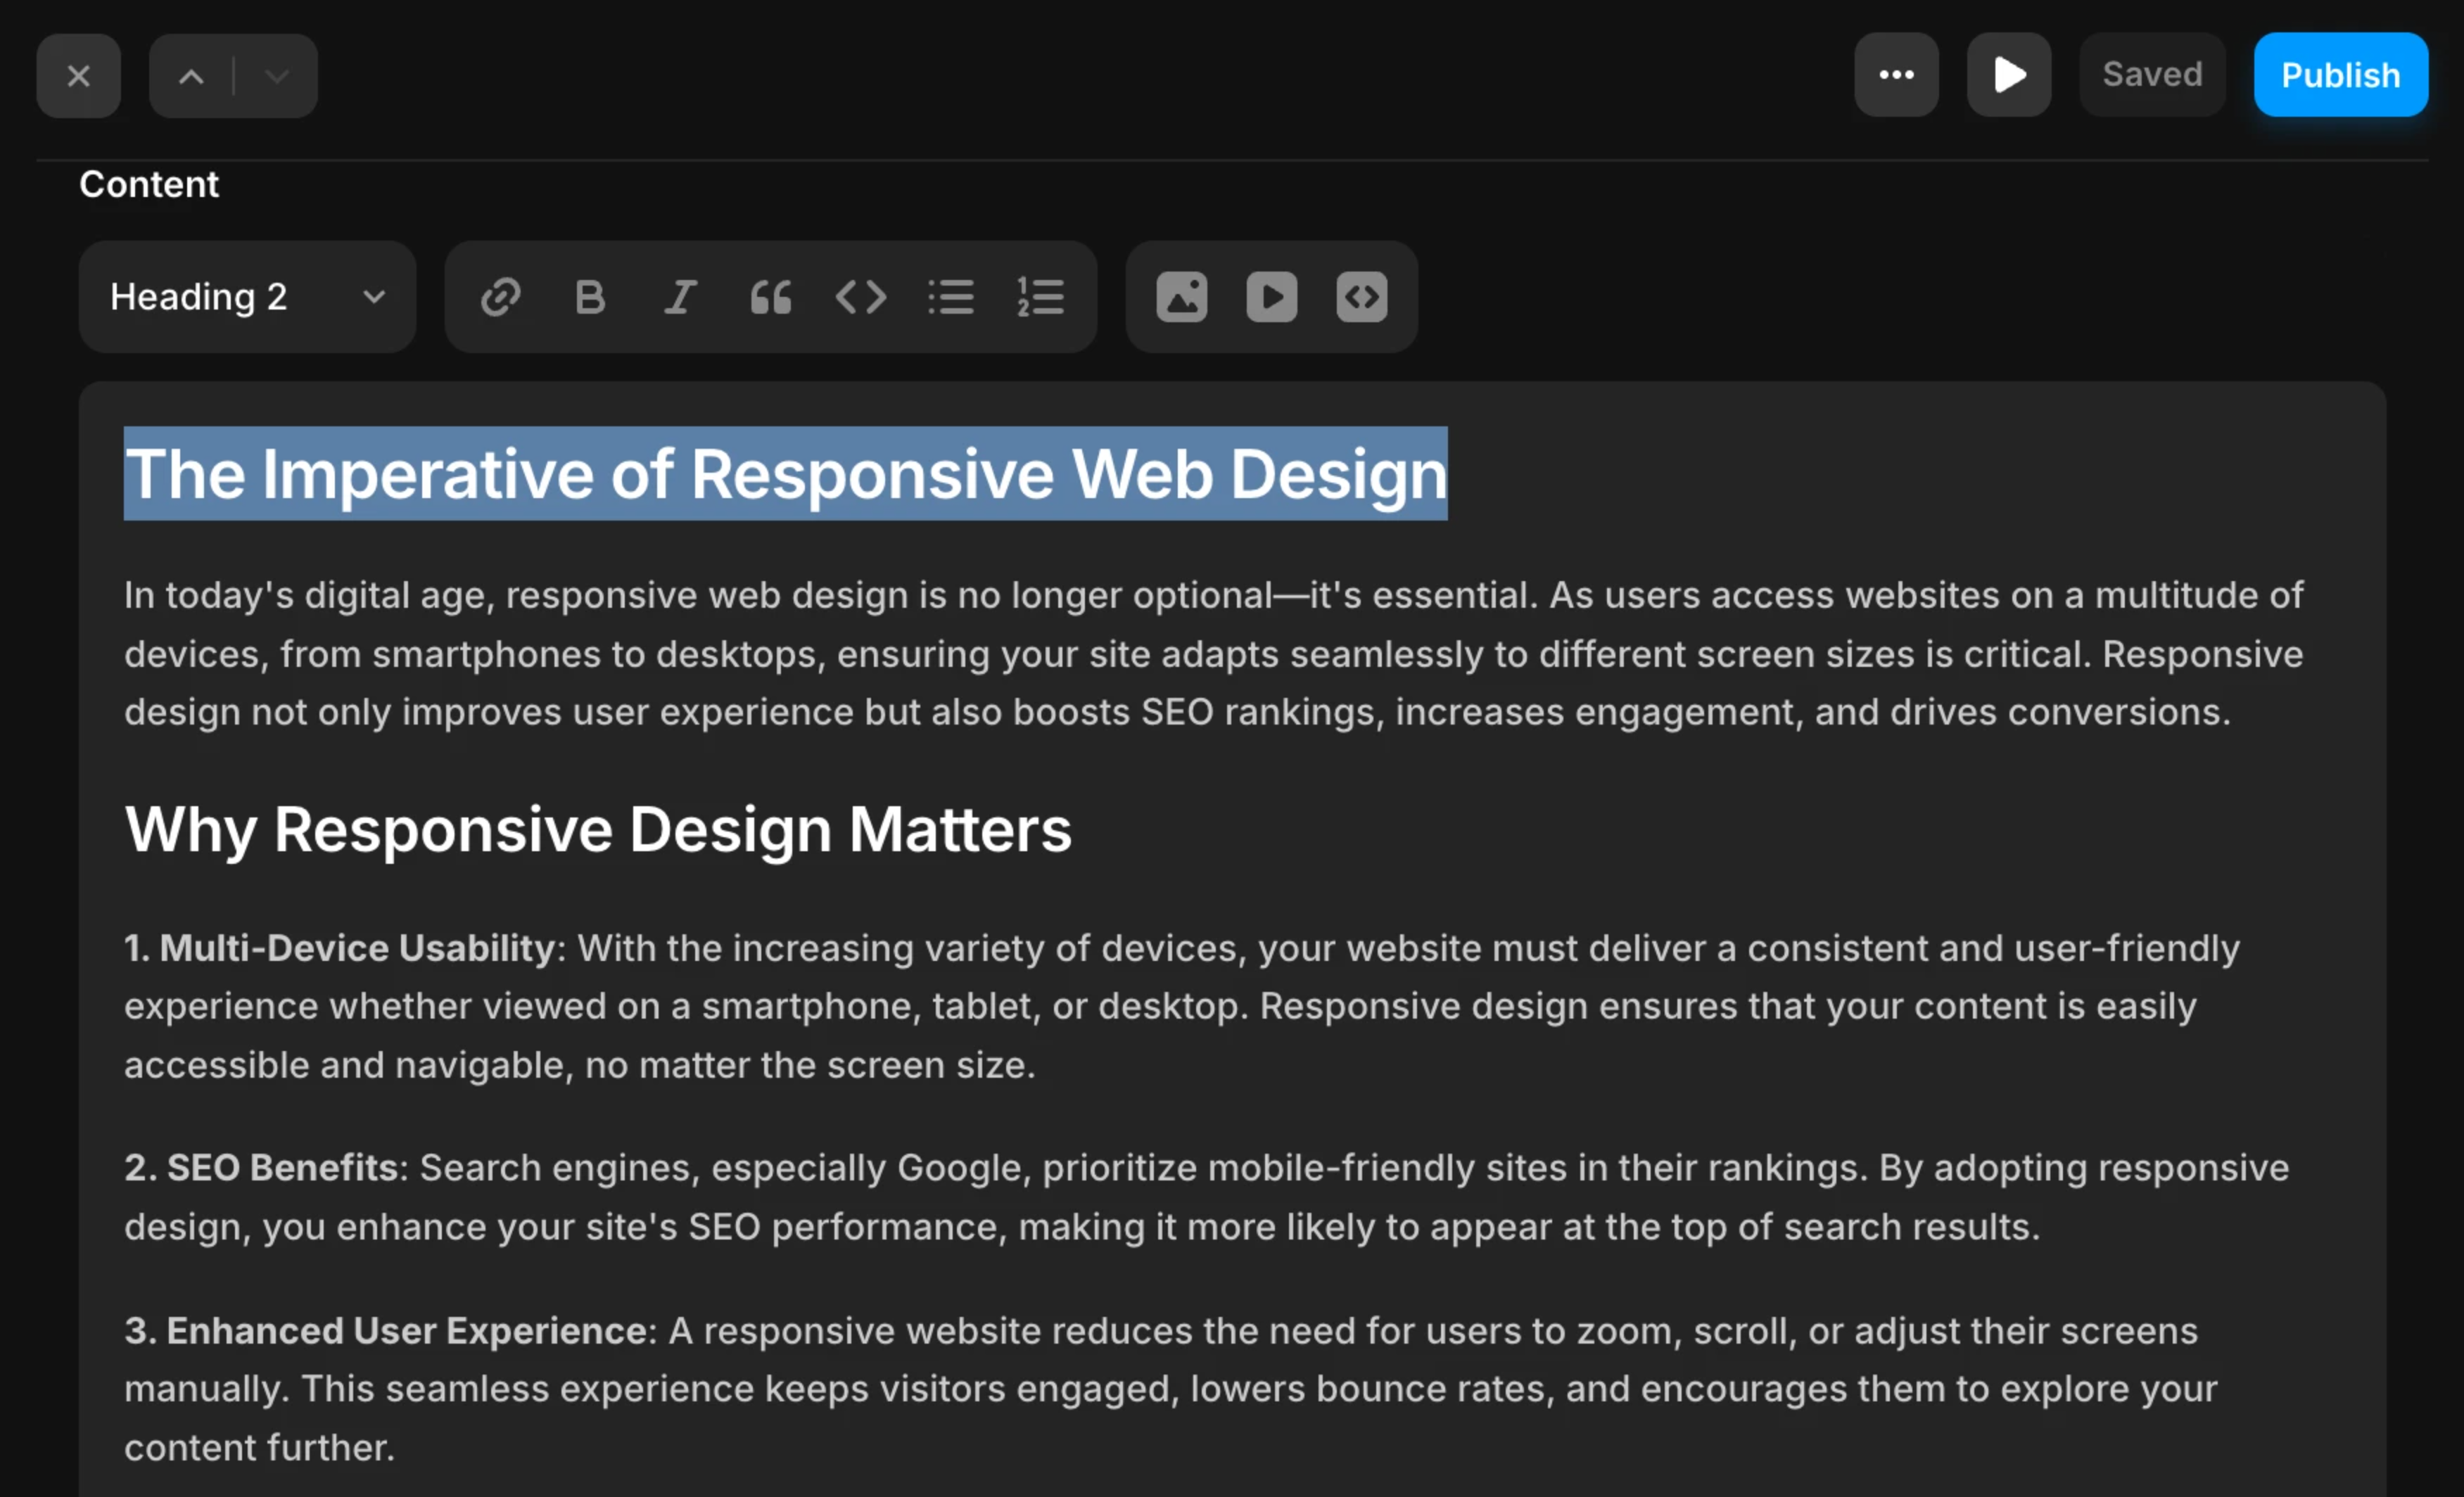Create a numbered list
This screenshot has height=1497, width=2464.
pos(1040,297)
